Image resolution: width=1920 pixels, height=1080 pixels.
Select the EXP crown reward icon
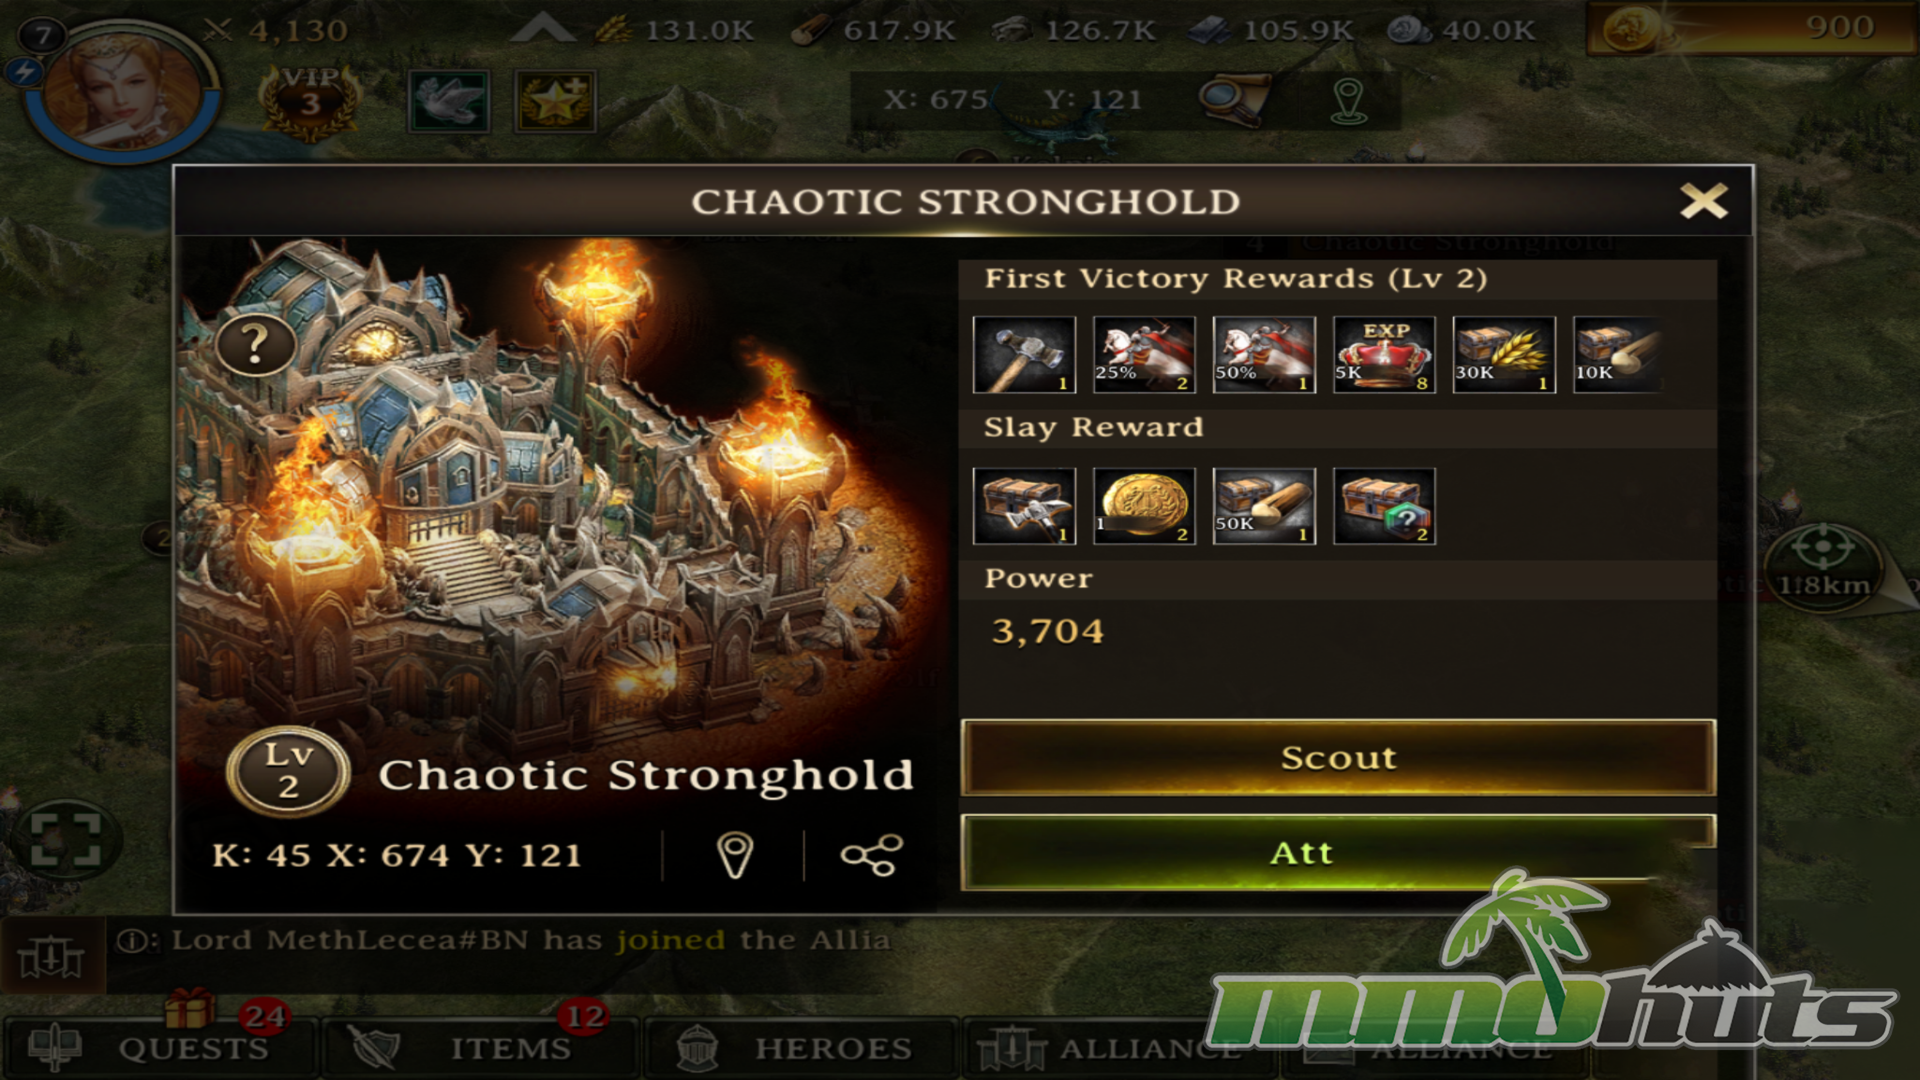point(1384,355)
